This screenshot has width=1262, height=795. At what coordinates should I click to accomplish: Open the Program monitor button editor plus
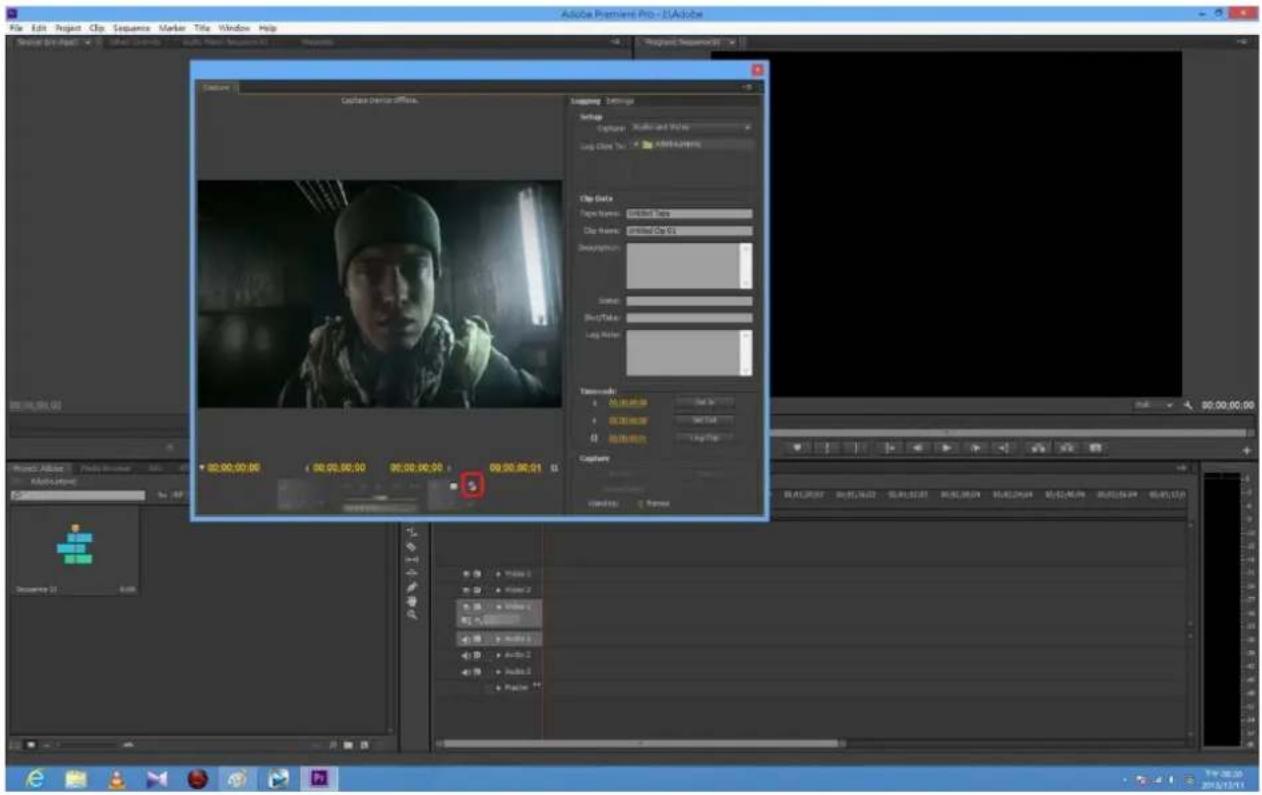coord(1246,451)
